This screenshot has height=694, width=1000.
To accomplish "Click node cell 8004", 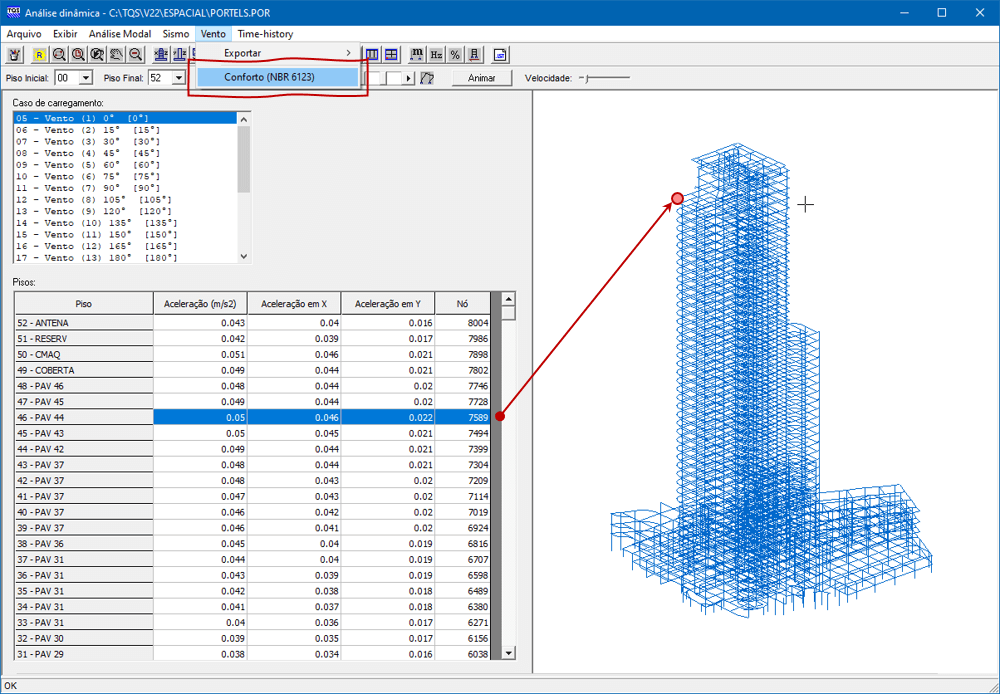I will click(x=462, y=323).
